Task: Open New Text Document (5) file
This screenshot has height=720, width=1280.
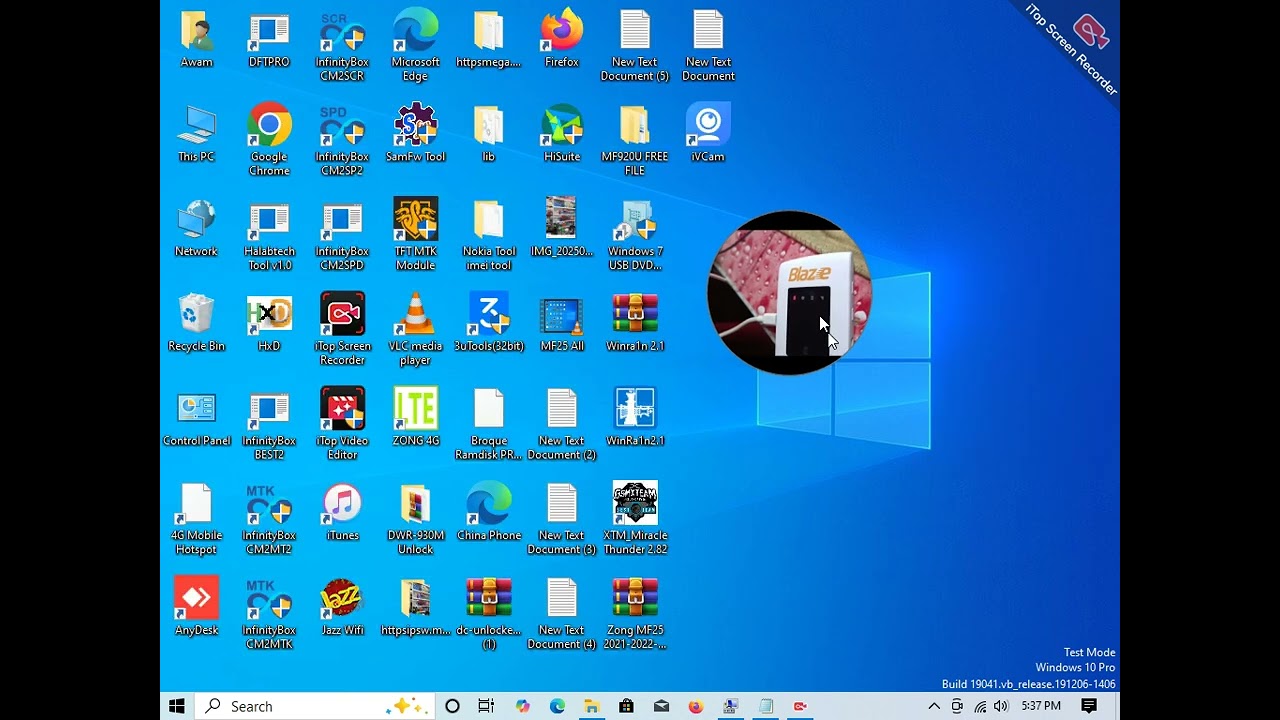Action: point(635,47)
